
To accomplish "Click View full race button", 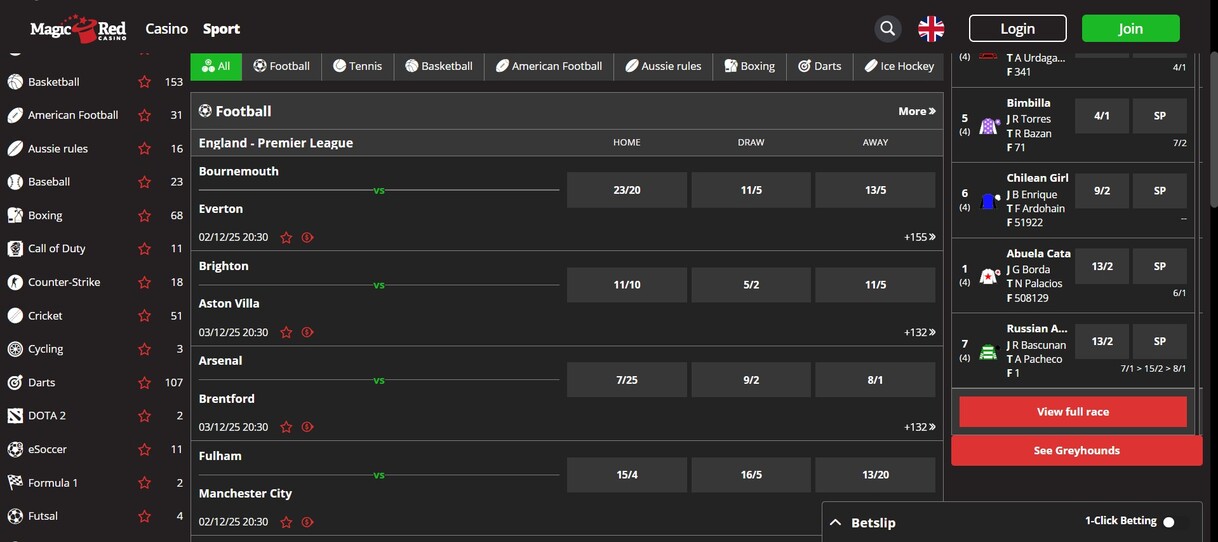I will tap(1073, 412).
